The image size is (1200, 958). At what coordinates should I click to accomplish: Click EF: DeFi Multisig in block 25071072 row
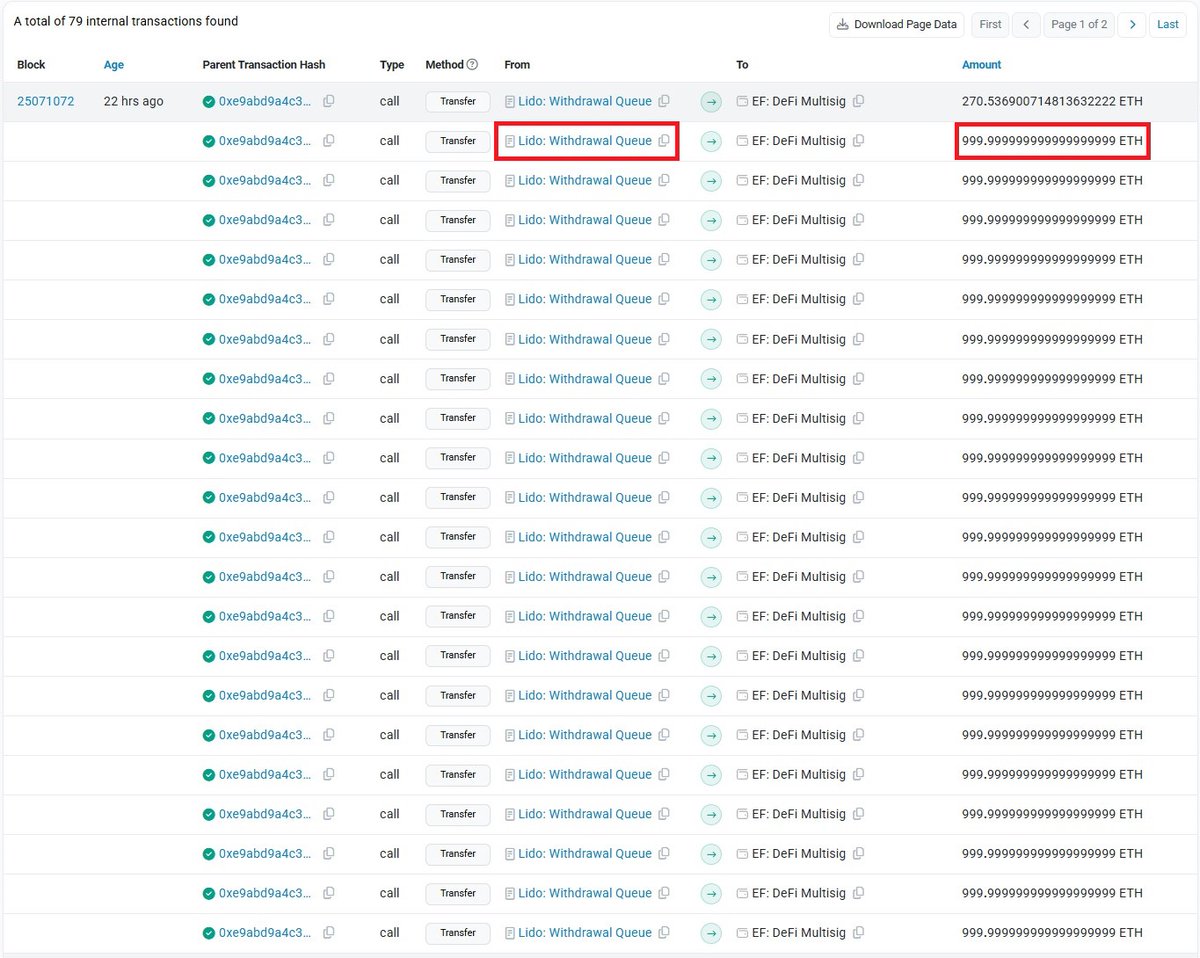(x=799, y=101)
